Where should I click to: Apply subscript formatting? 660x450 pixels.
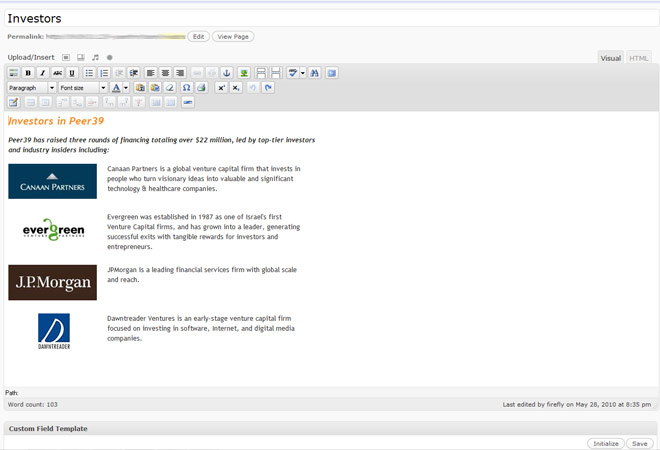[236, 88]
